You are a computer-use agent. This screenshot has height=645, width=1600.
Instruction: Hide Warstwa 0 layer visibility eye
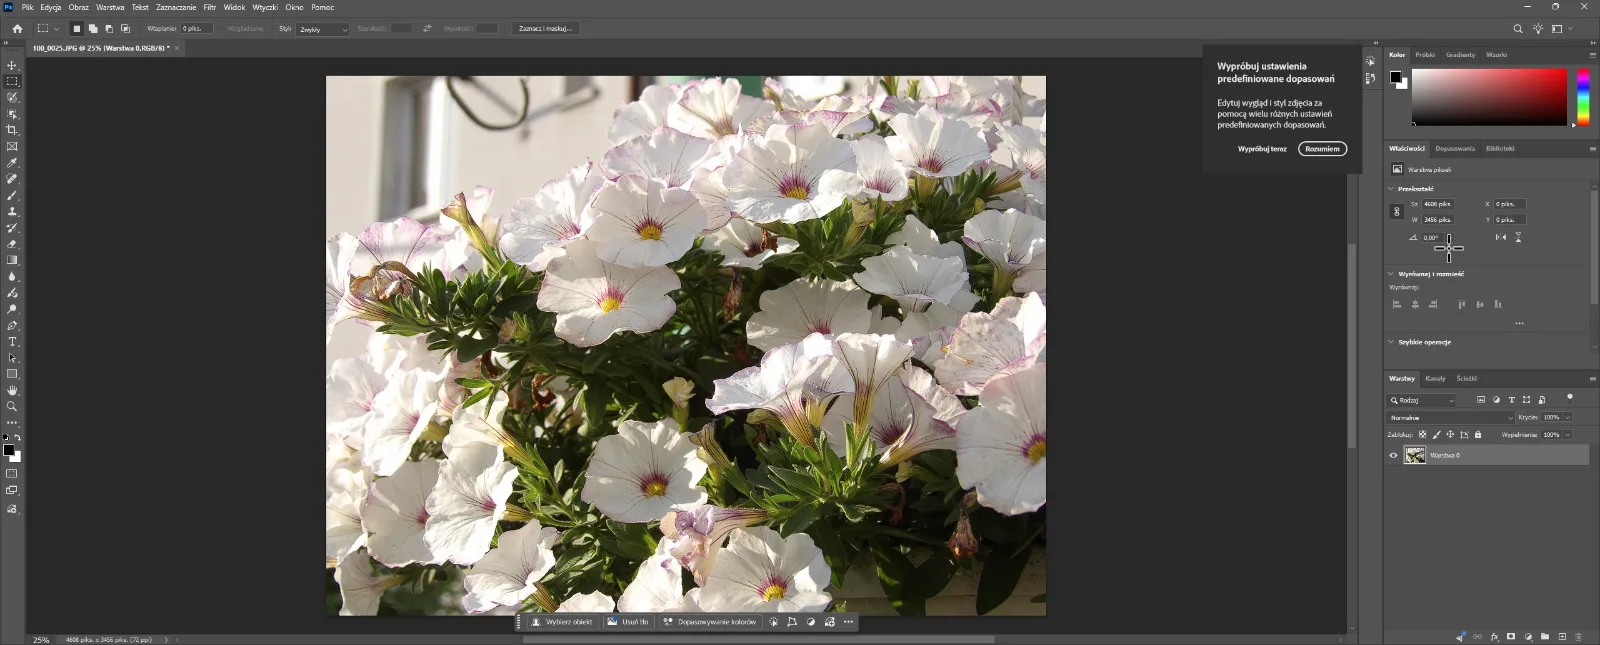point(1393,455)
